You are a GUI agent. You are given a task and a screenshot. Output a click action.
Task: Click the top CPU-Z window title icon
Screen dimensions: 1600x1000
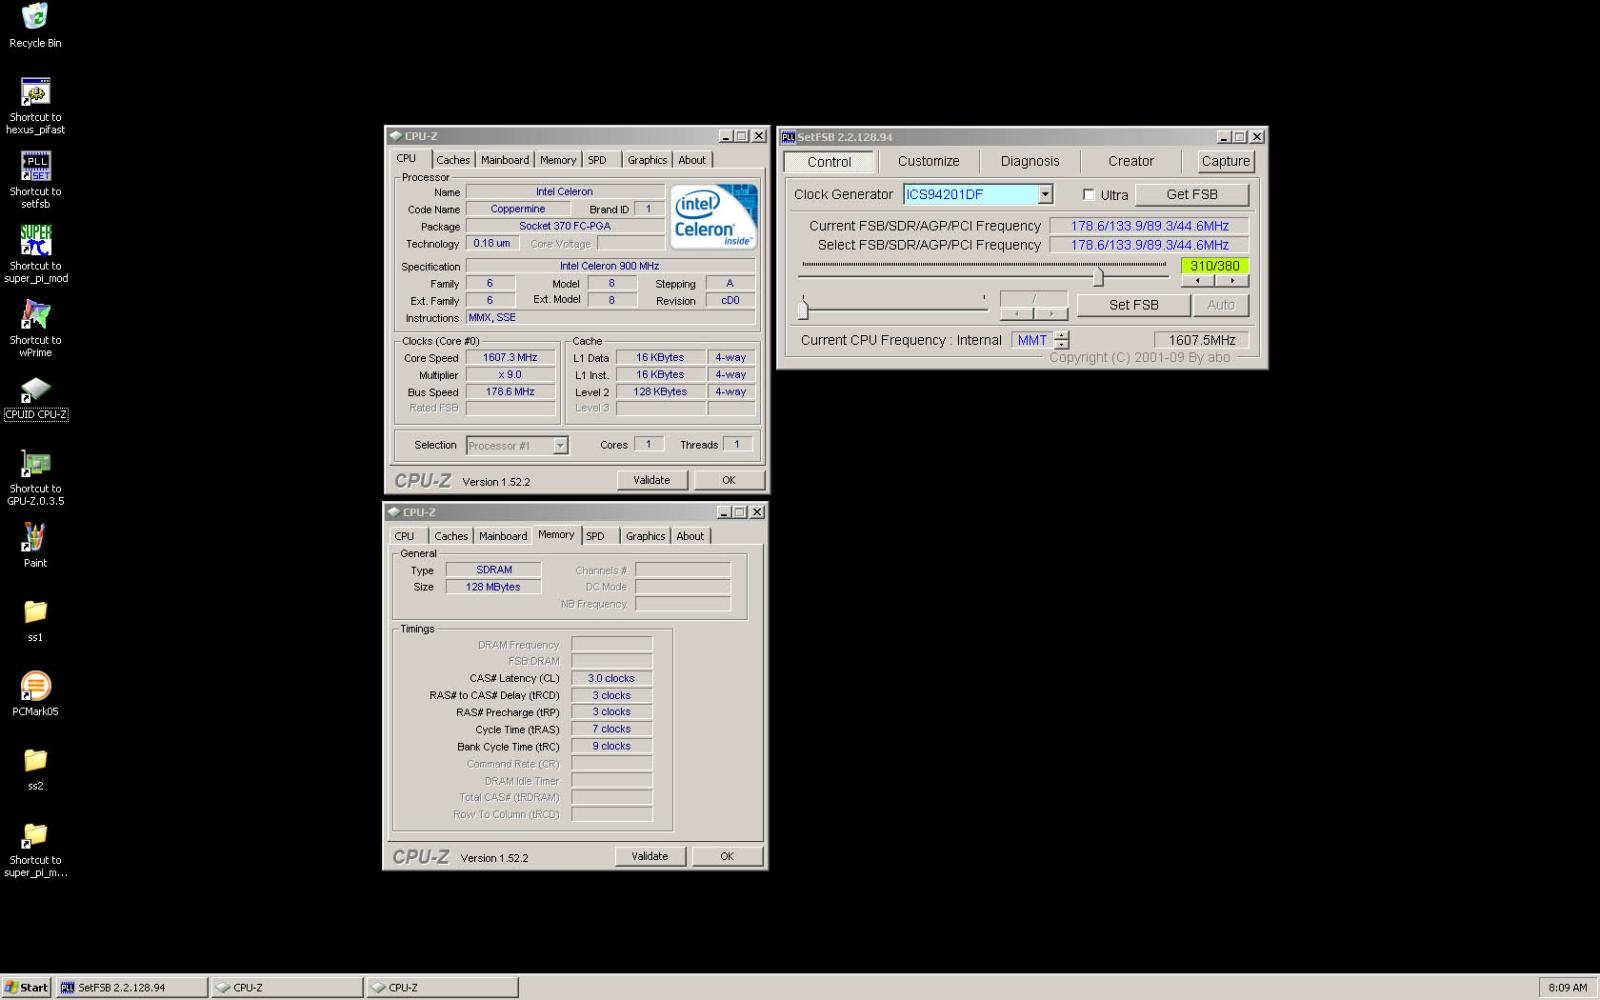click(395, 136)
